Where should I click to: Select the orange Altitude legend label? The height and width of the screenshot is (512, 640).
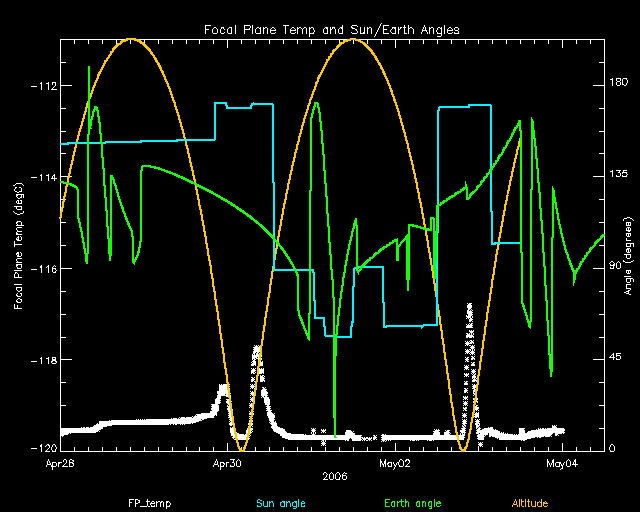[x=536, y=503]
